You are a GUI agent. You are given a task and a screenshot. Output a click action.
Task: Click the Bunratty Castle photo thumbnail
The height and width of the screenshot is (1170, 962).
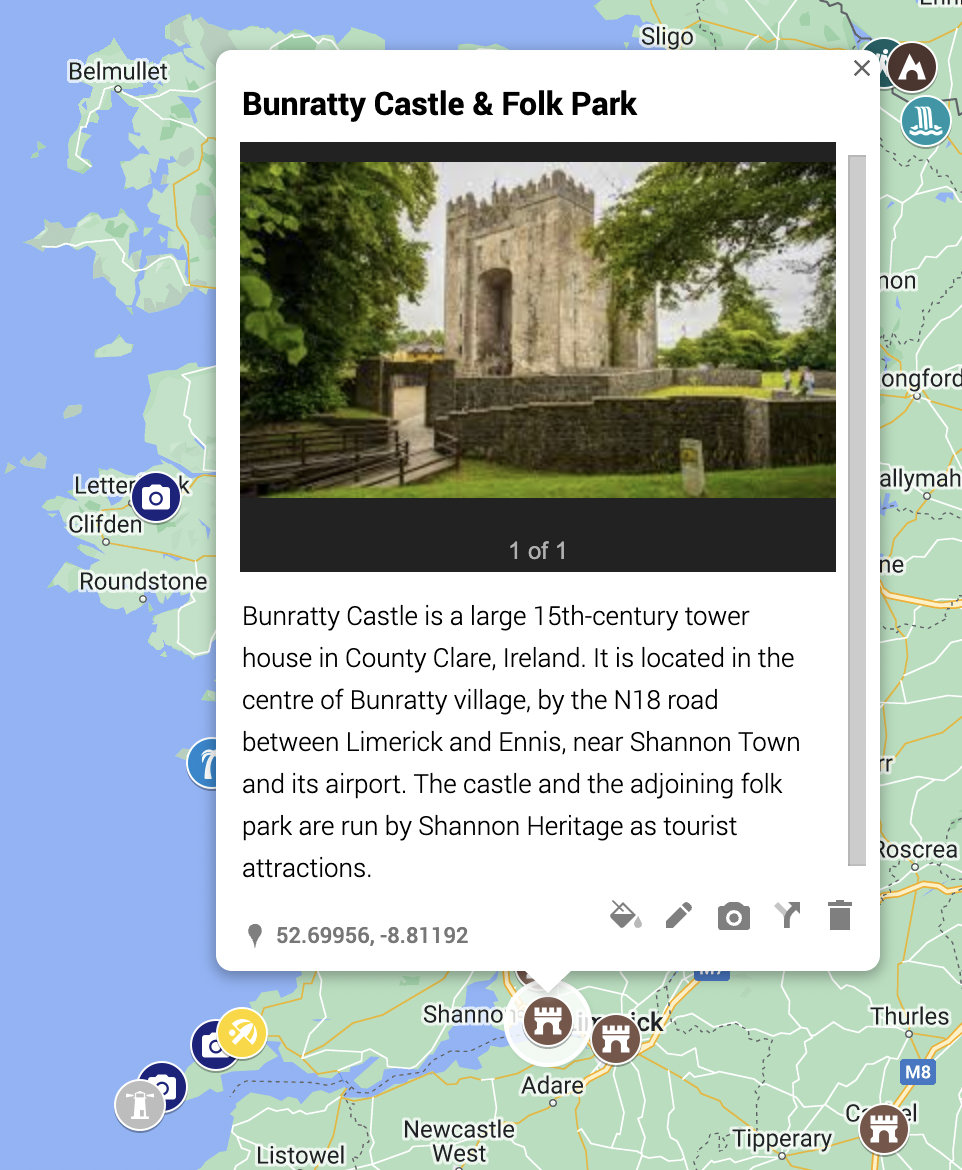click(x=538, y=323)
